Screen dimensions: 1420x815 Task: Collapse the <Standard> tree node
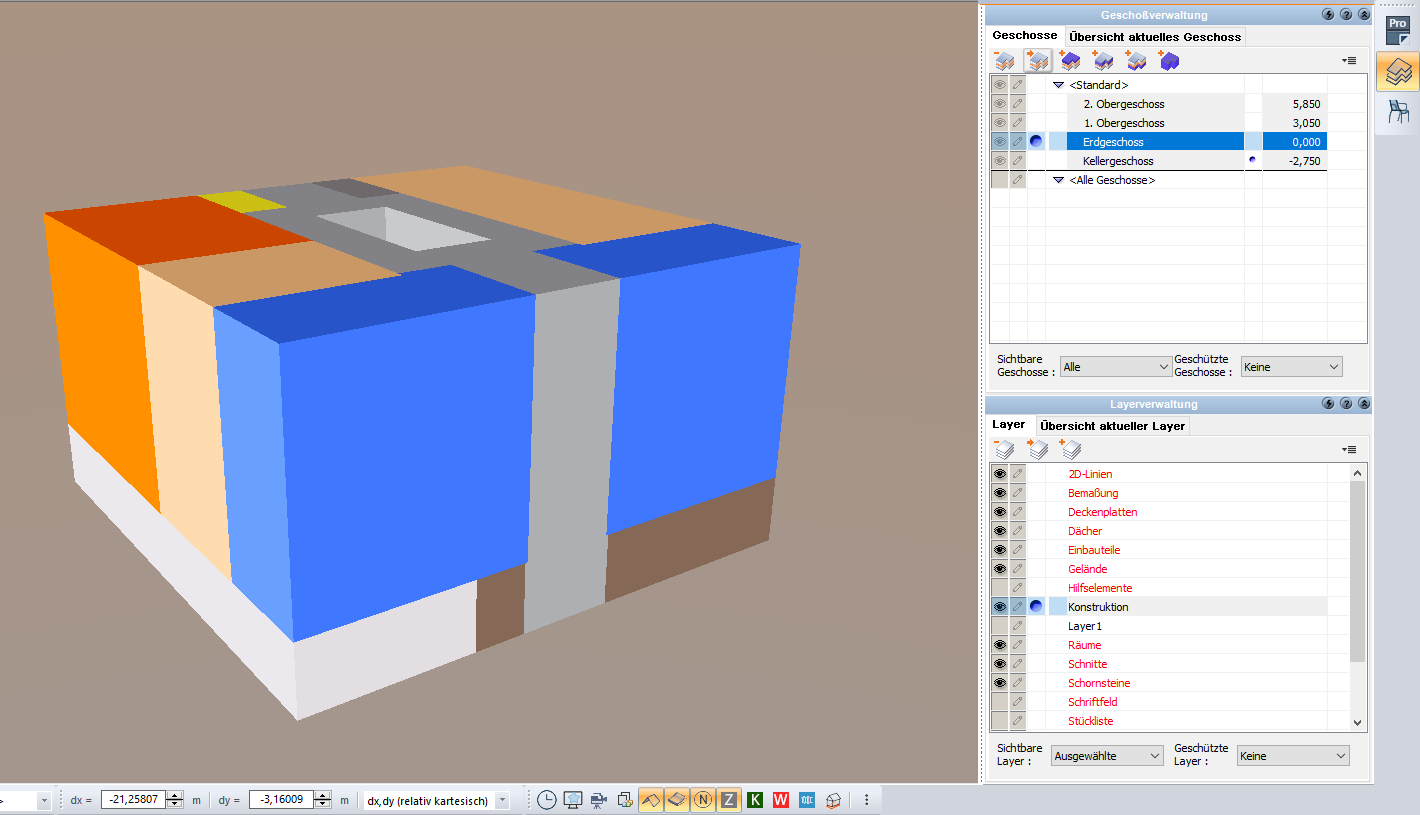pos(1058,84)
